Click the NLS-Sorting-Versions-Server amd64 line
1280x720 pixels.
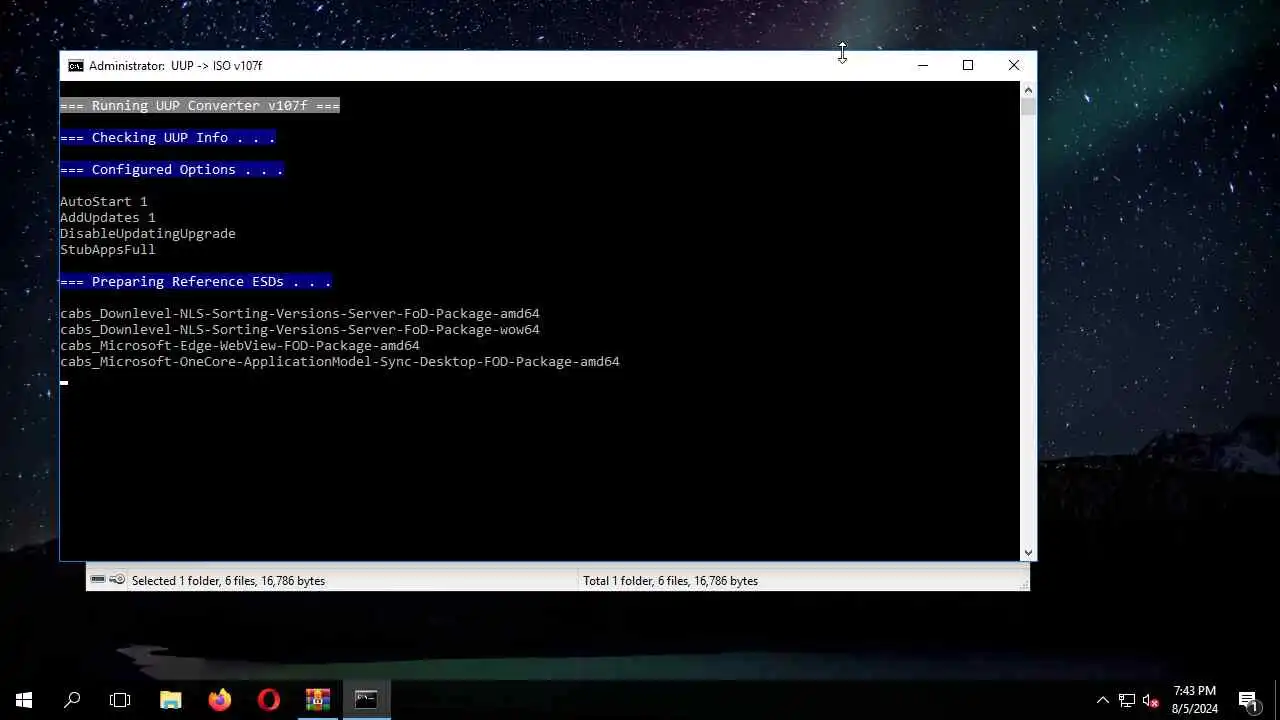(300, 314)
